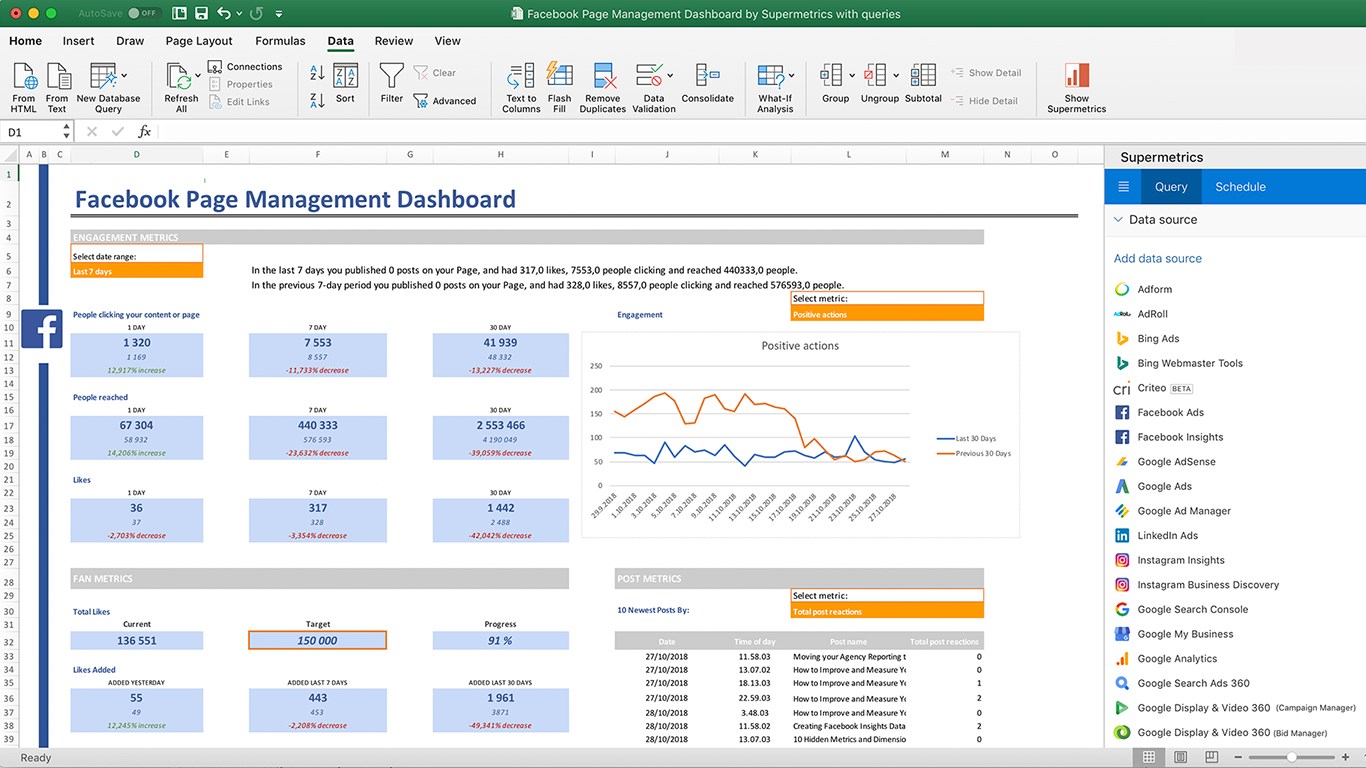The width and height of the screenshot is (1366, 768).
Task: Click the Consolidate icon
Action: [707, 78]
